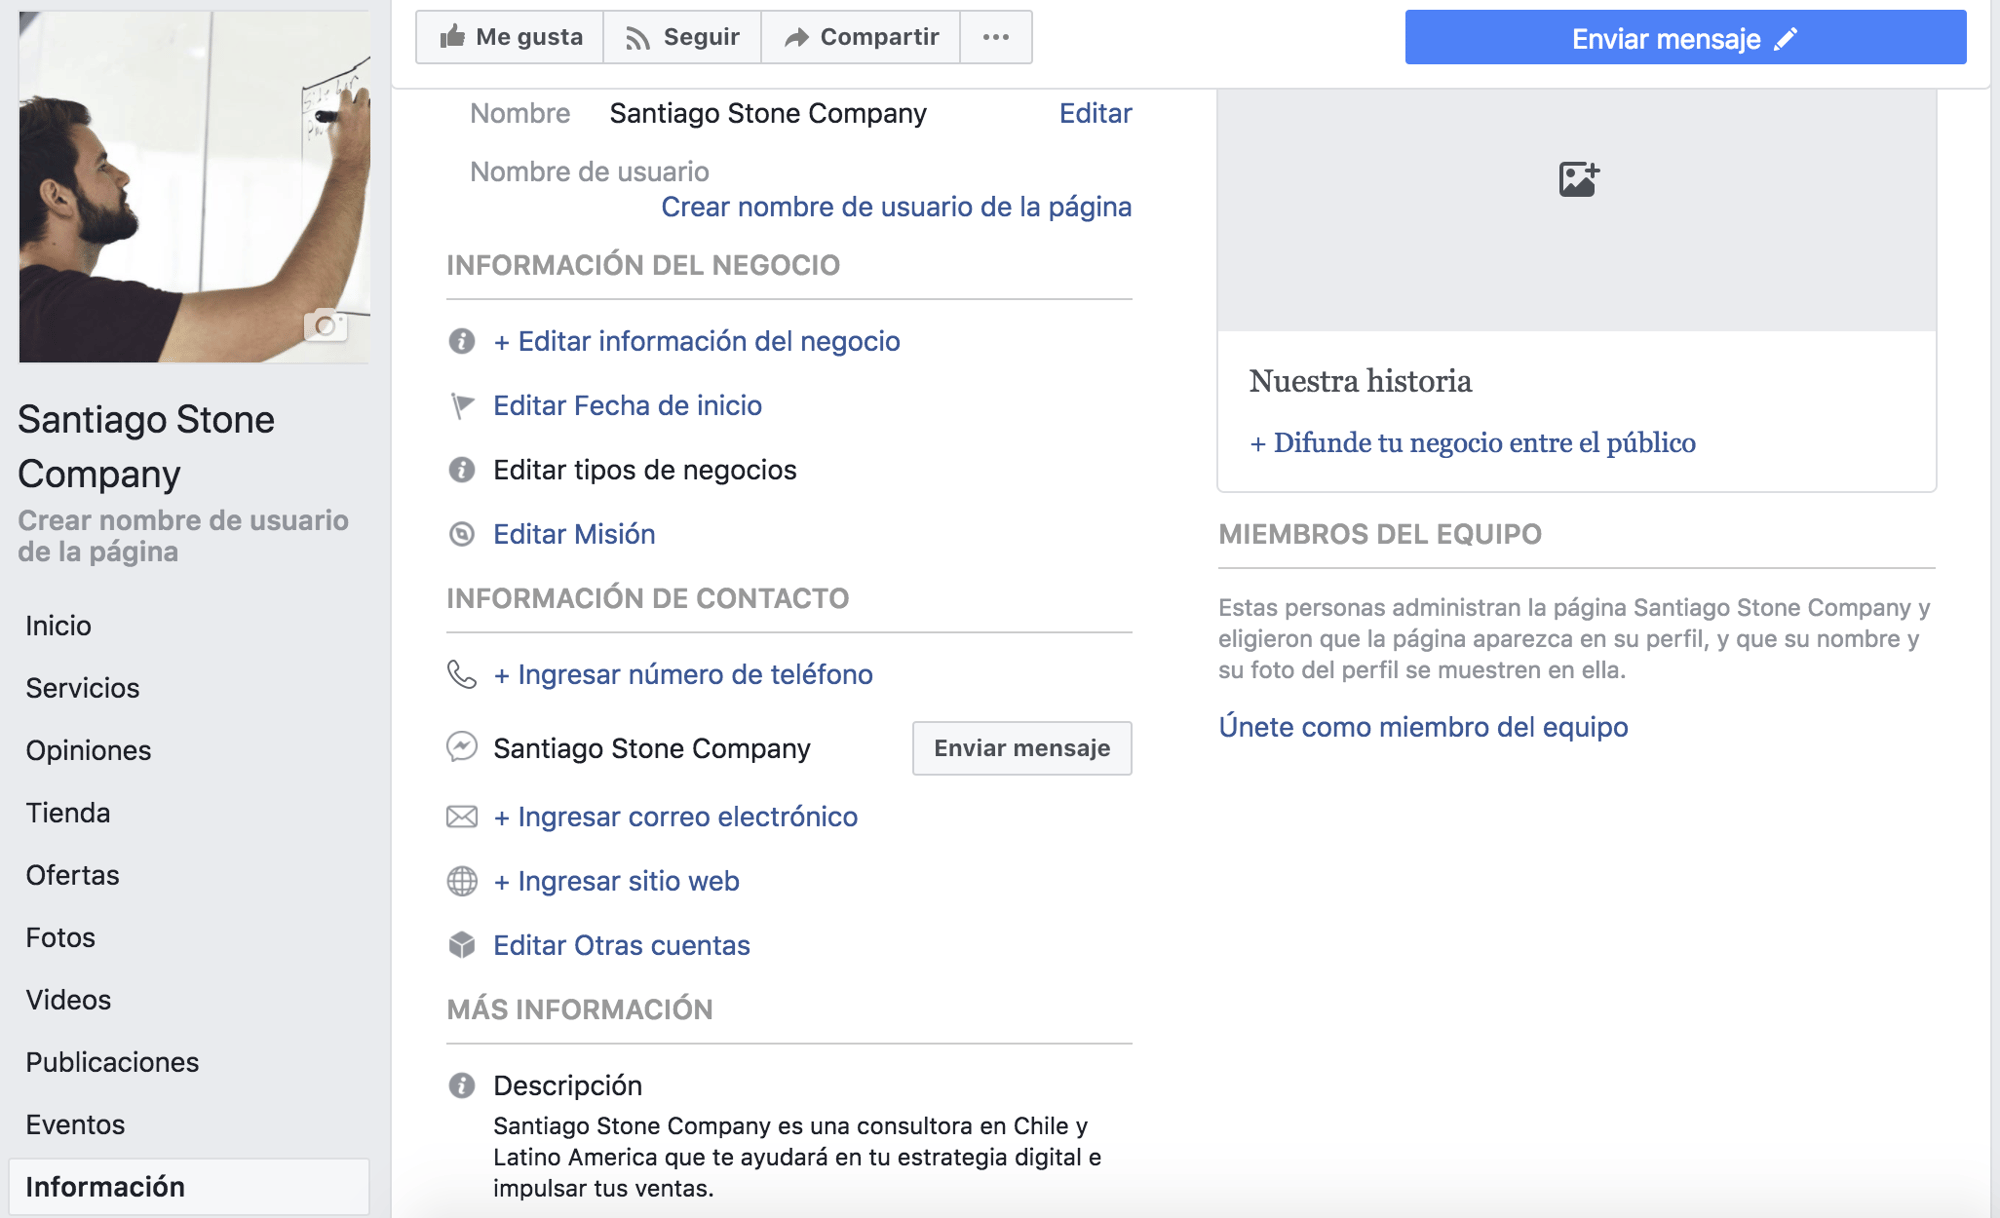Open Fotos in sidebar

pos(60,937)
